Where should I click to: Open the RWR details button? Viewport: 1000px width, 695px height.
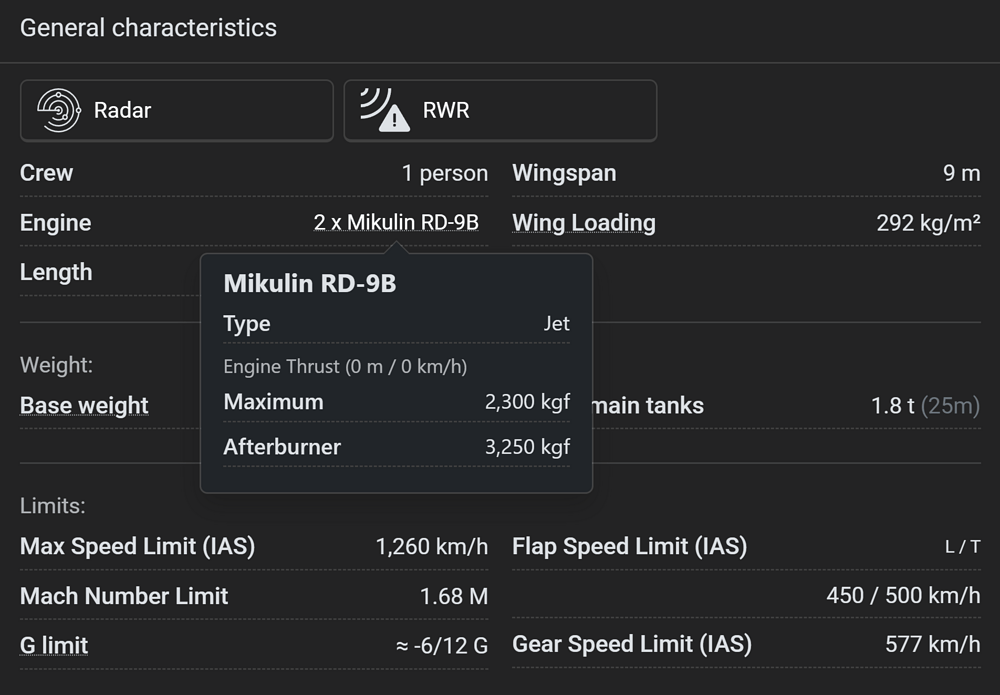(500, 110)
